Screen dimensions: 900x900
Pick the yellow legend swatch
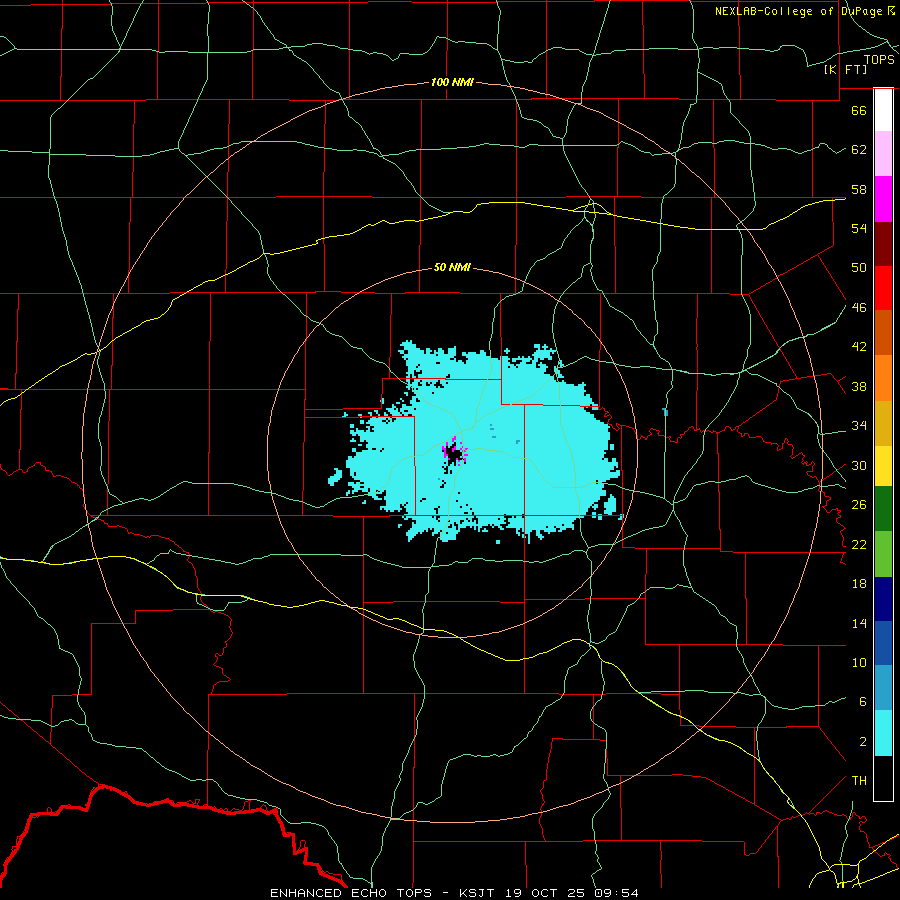coord(883,465)
